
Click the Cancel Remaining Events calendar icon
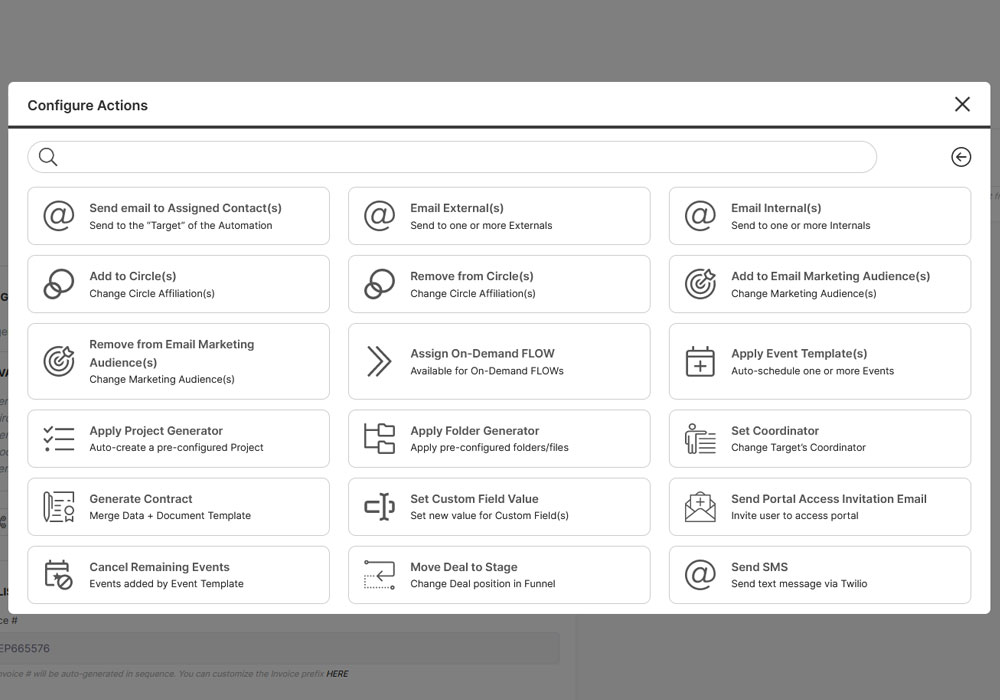pos(59,575)
